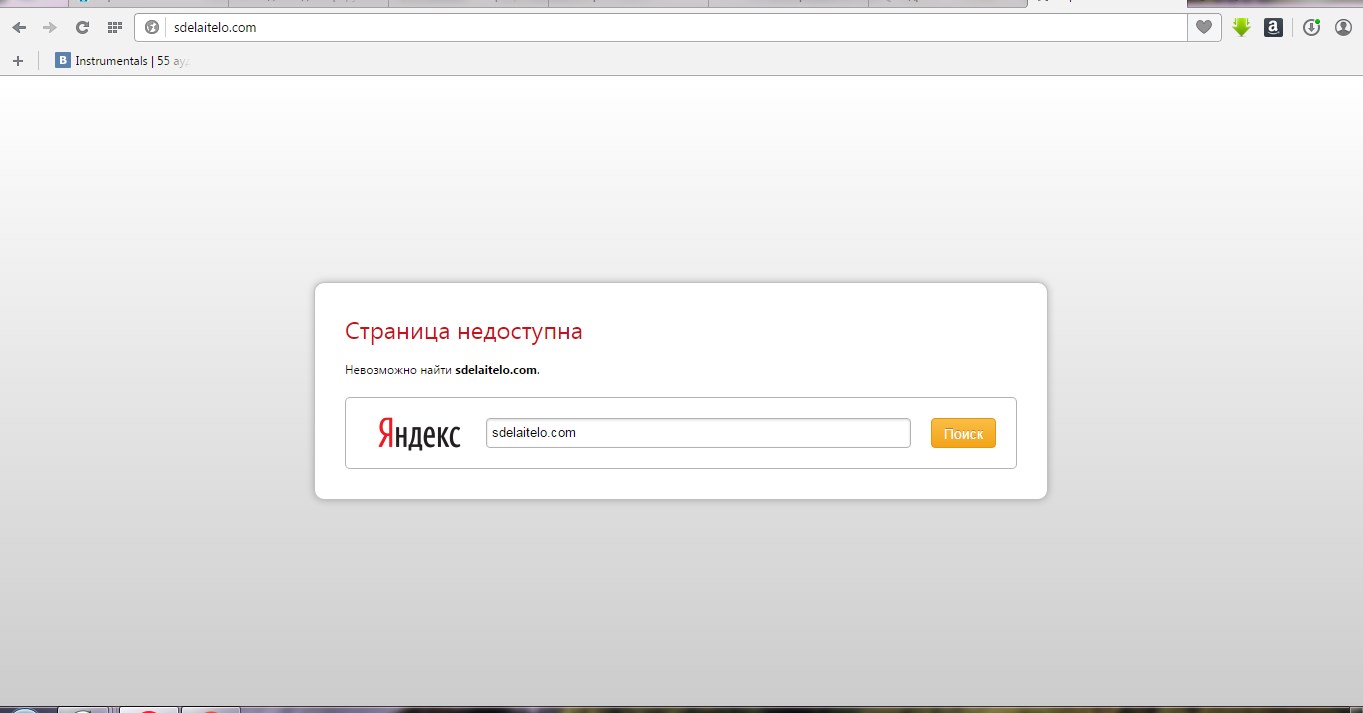
Task: Open the green download arrow extension
Action: coord(1241,28)
